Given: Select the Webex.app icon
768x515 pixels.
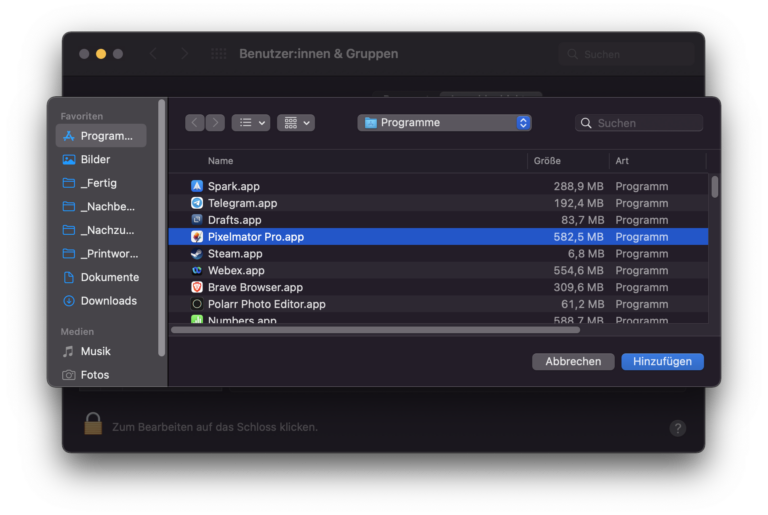Looking at the screenshot, I should 197,270.
